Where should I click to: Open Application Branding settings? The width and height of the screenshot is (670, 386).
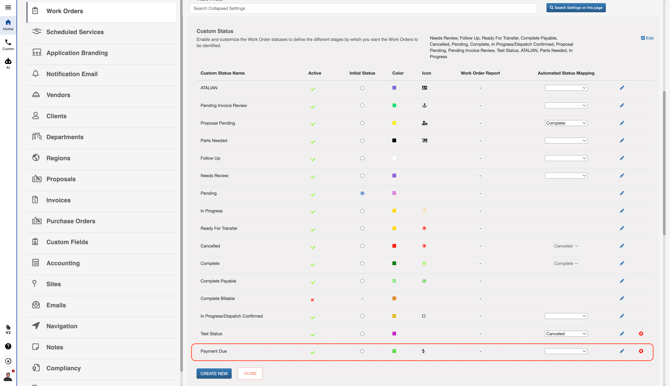101,53
